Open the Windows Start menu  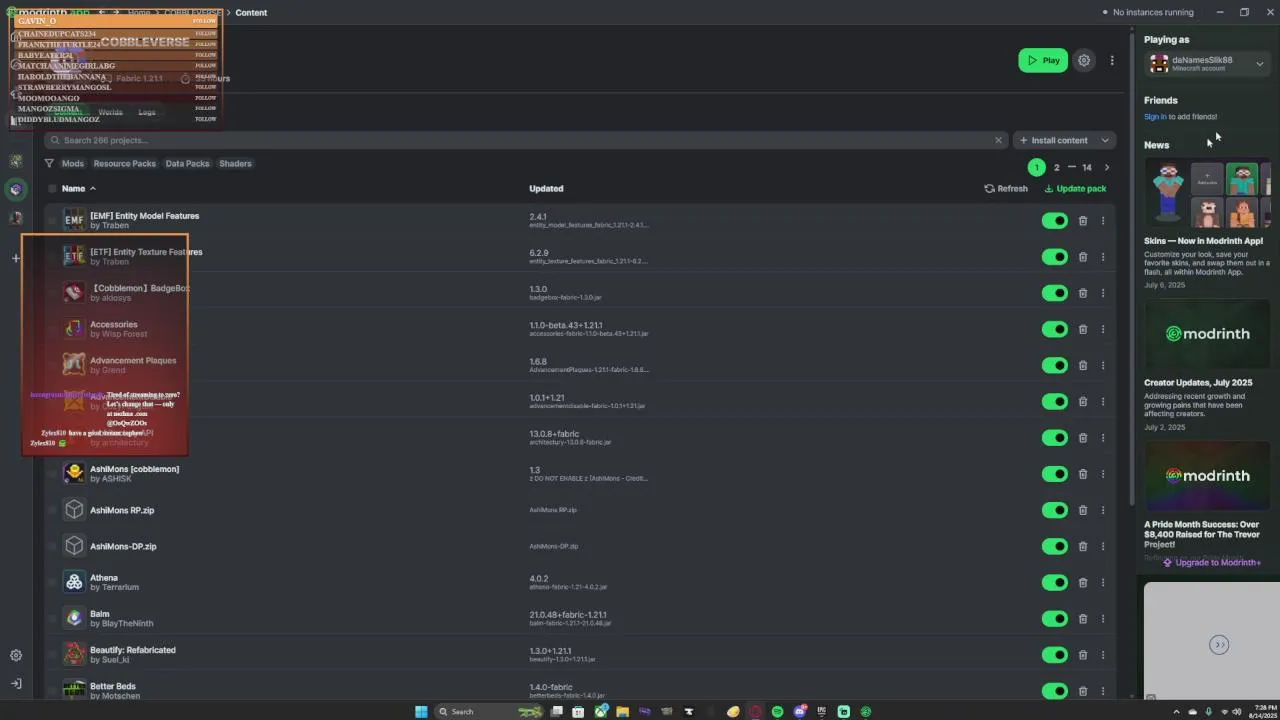pyautogui.click(x=421, y=712)
